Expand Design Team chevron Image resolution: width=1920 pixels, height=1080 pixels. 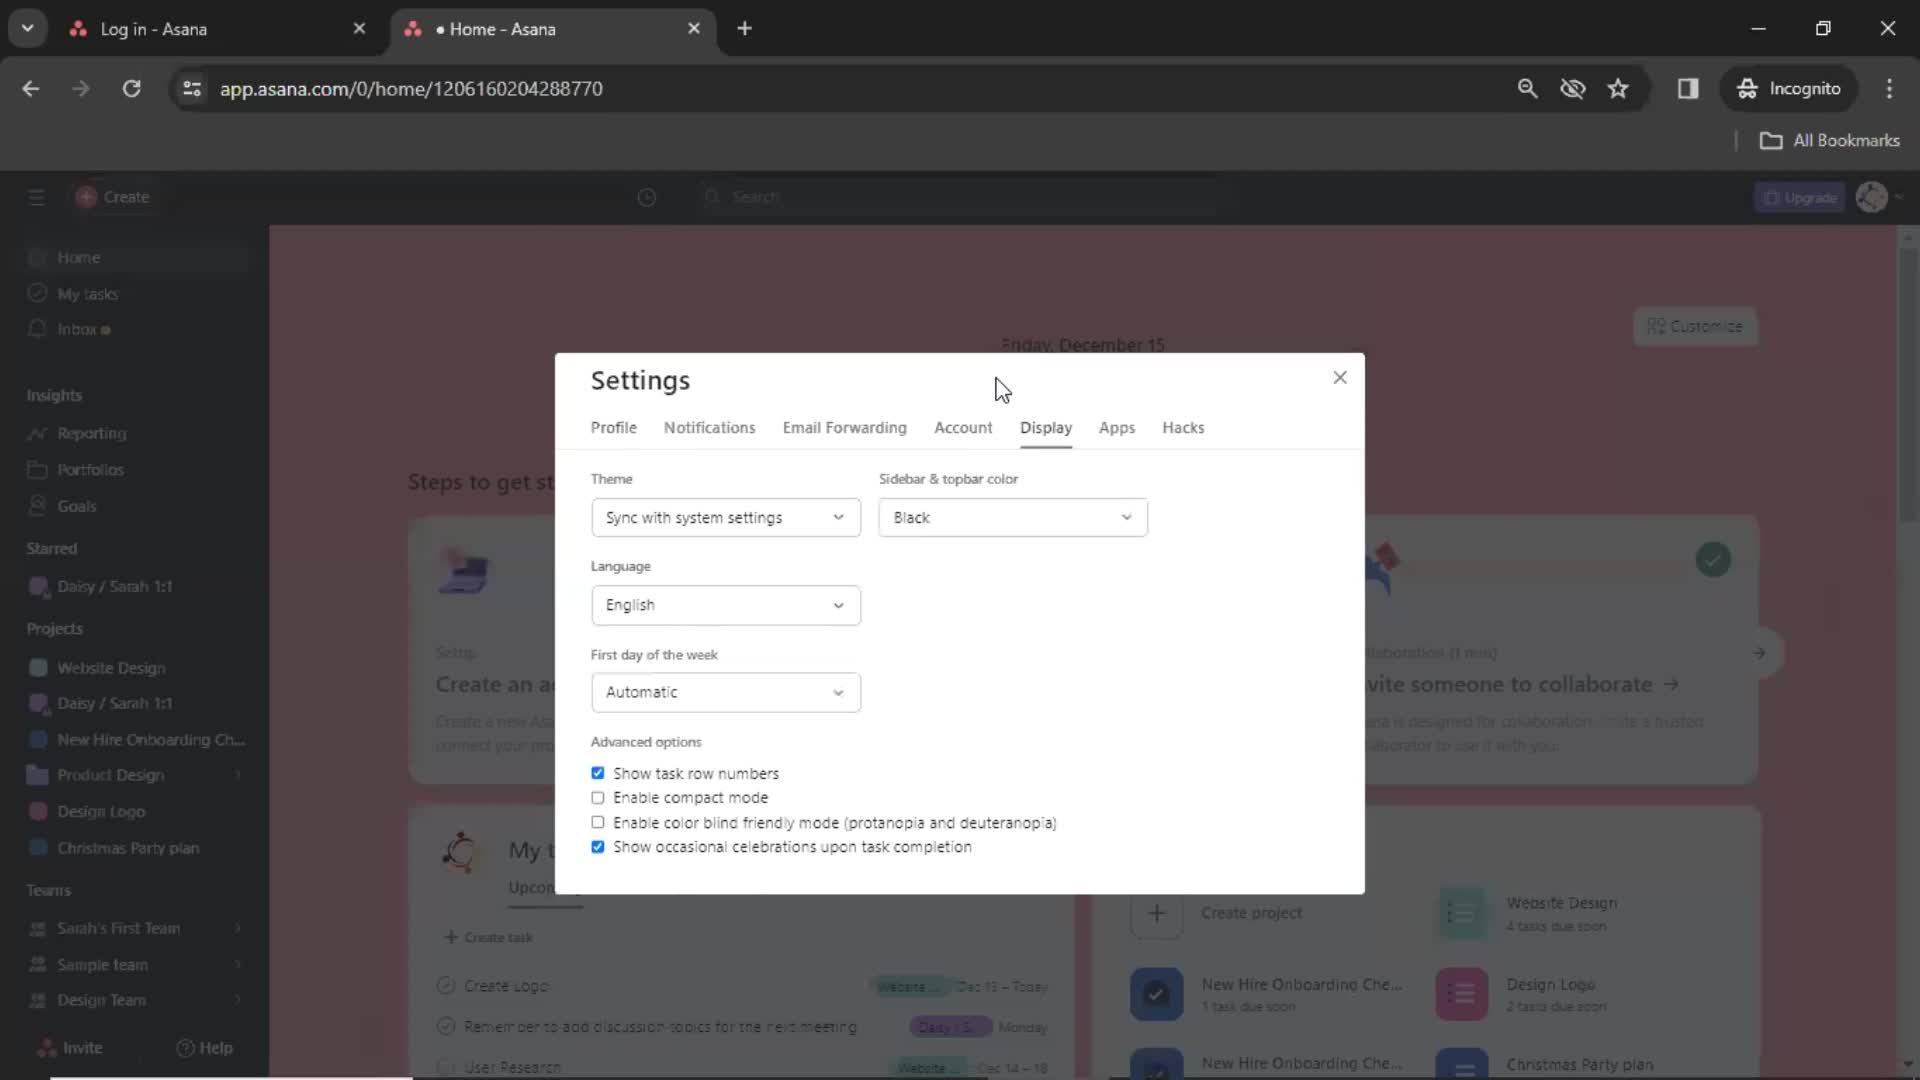[238, 1000]
